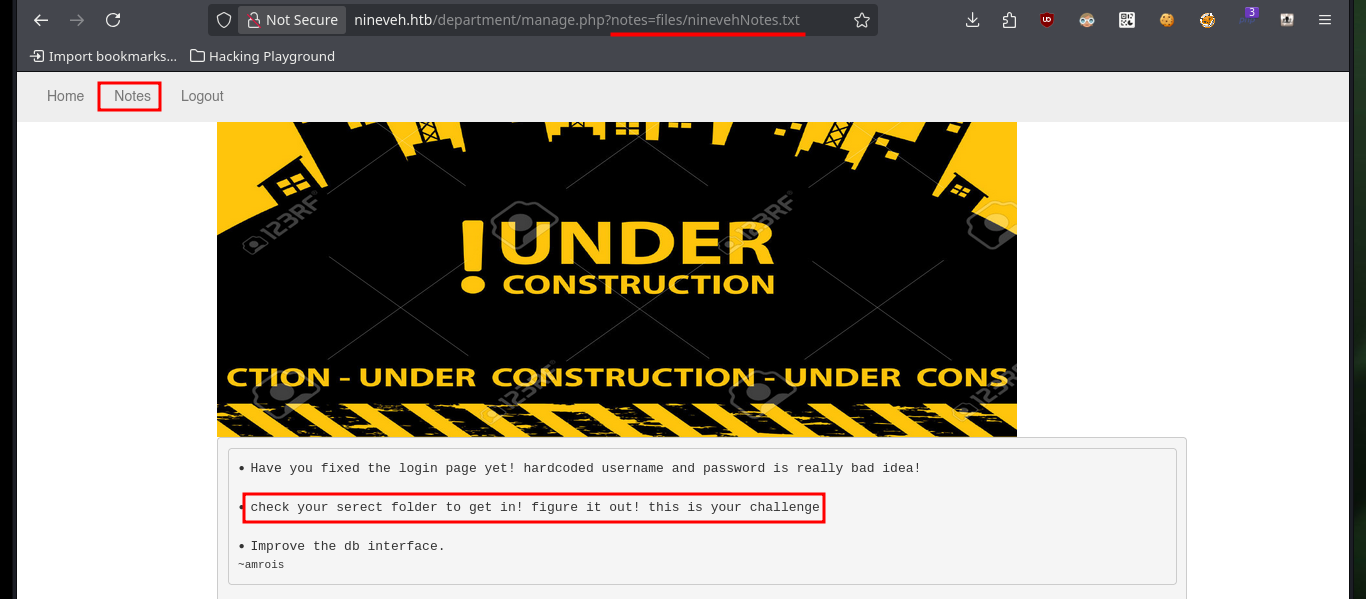Click the forward navigation arrow
Image resolution: width=1366 pixels, height=599 pixels.
(x=77, y=20)
